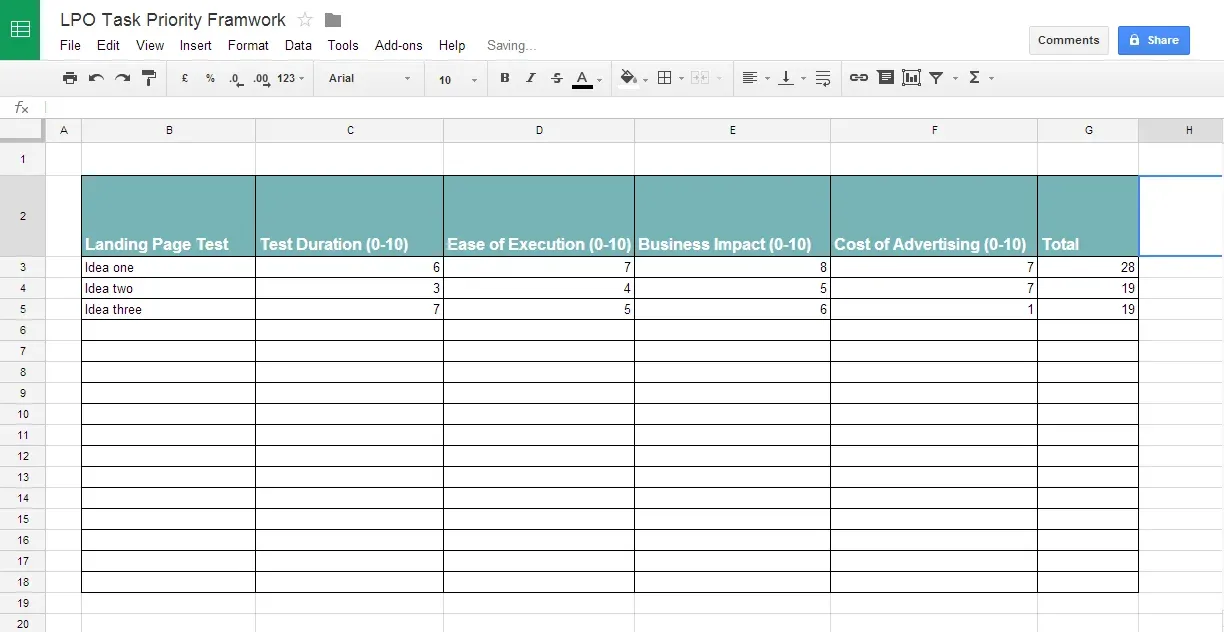Select the cell containing Idea two
Image resolution: width=1224 pixels, height=632 pixels.
(168, 288)
